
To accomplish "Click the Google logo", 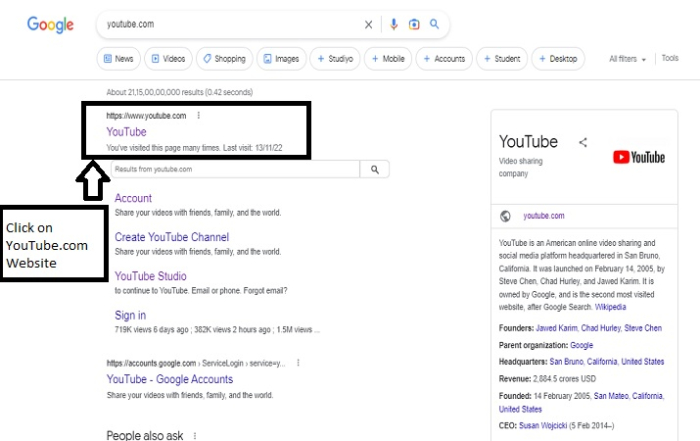I will click(x=50, y=25).
